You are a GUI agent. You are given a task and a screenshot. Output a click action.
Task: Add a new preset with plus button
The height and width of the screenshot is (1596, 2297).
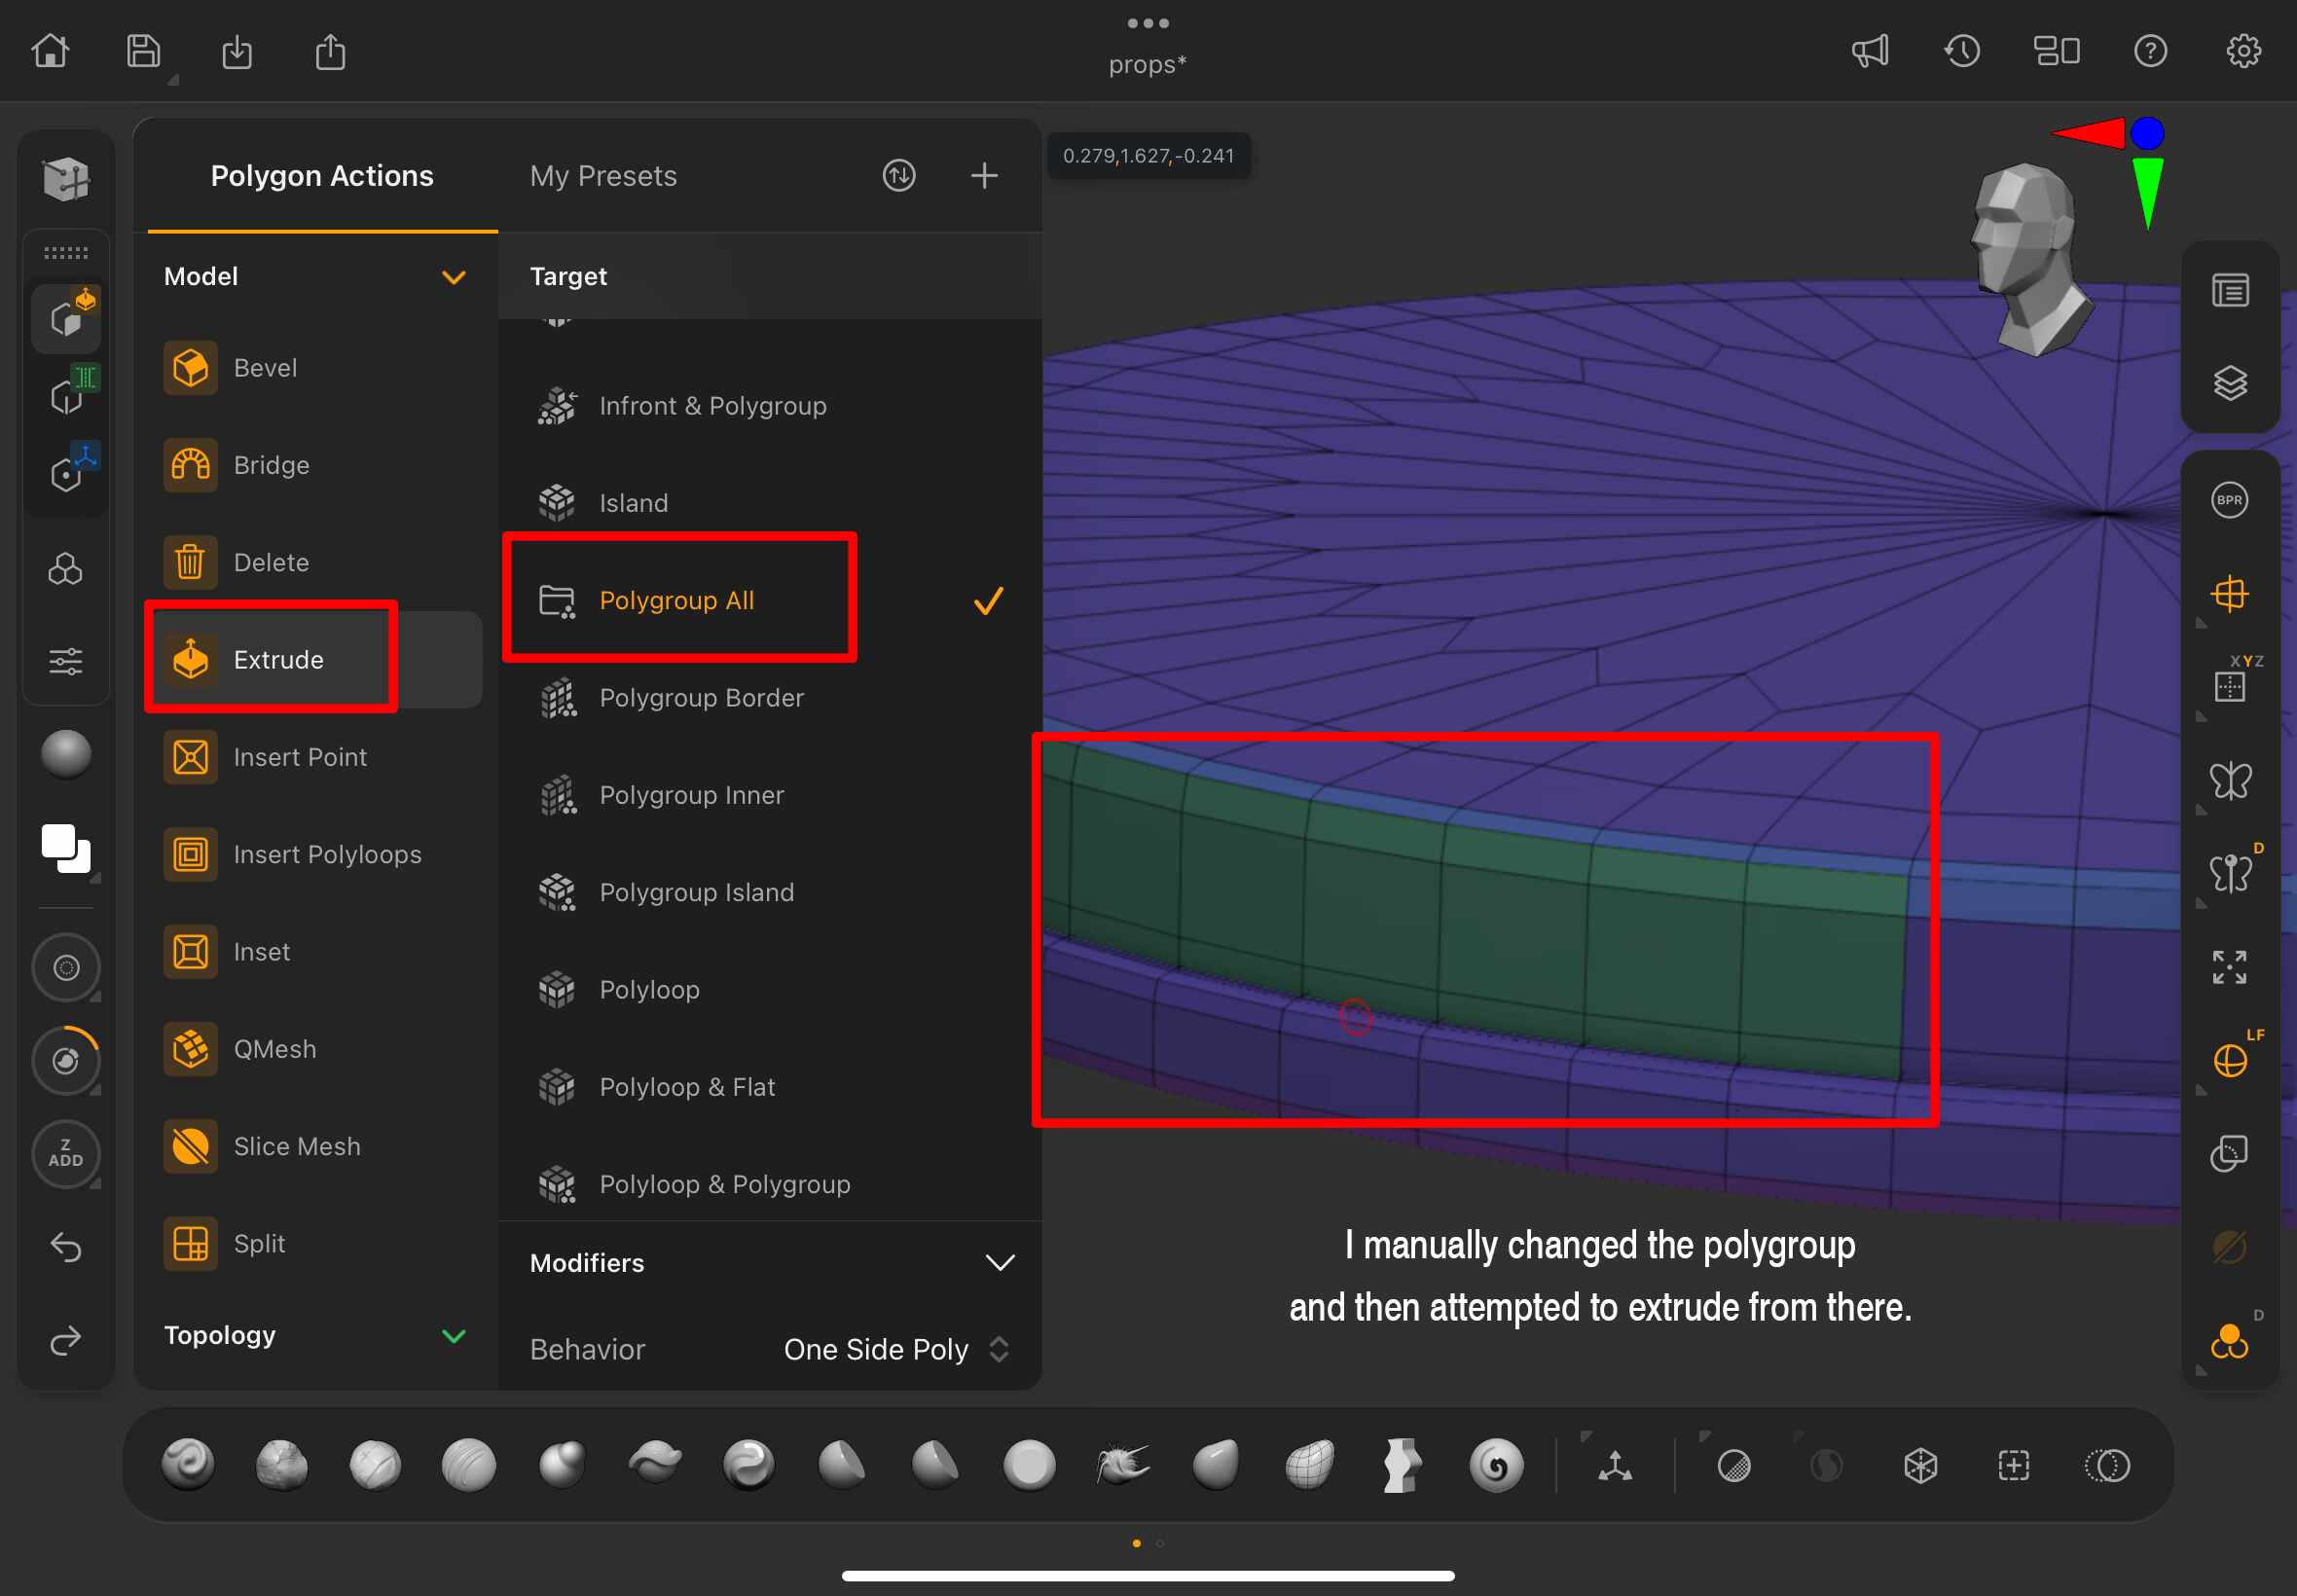click(984, 176)
